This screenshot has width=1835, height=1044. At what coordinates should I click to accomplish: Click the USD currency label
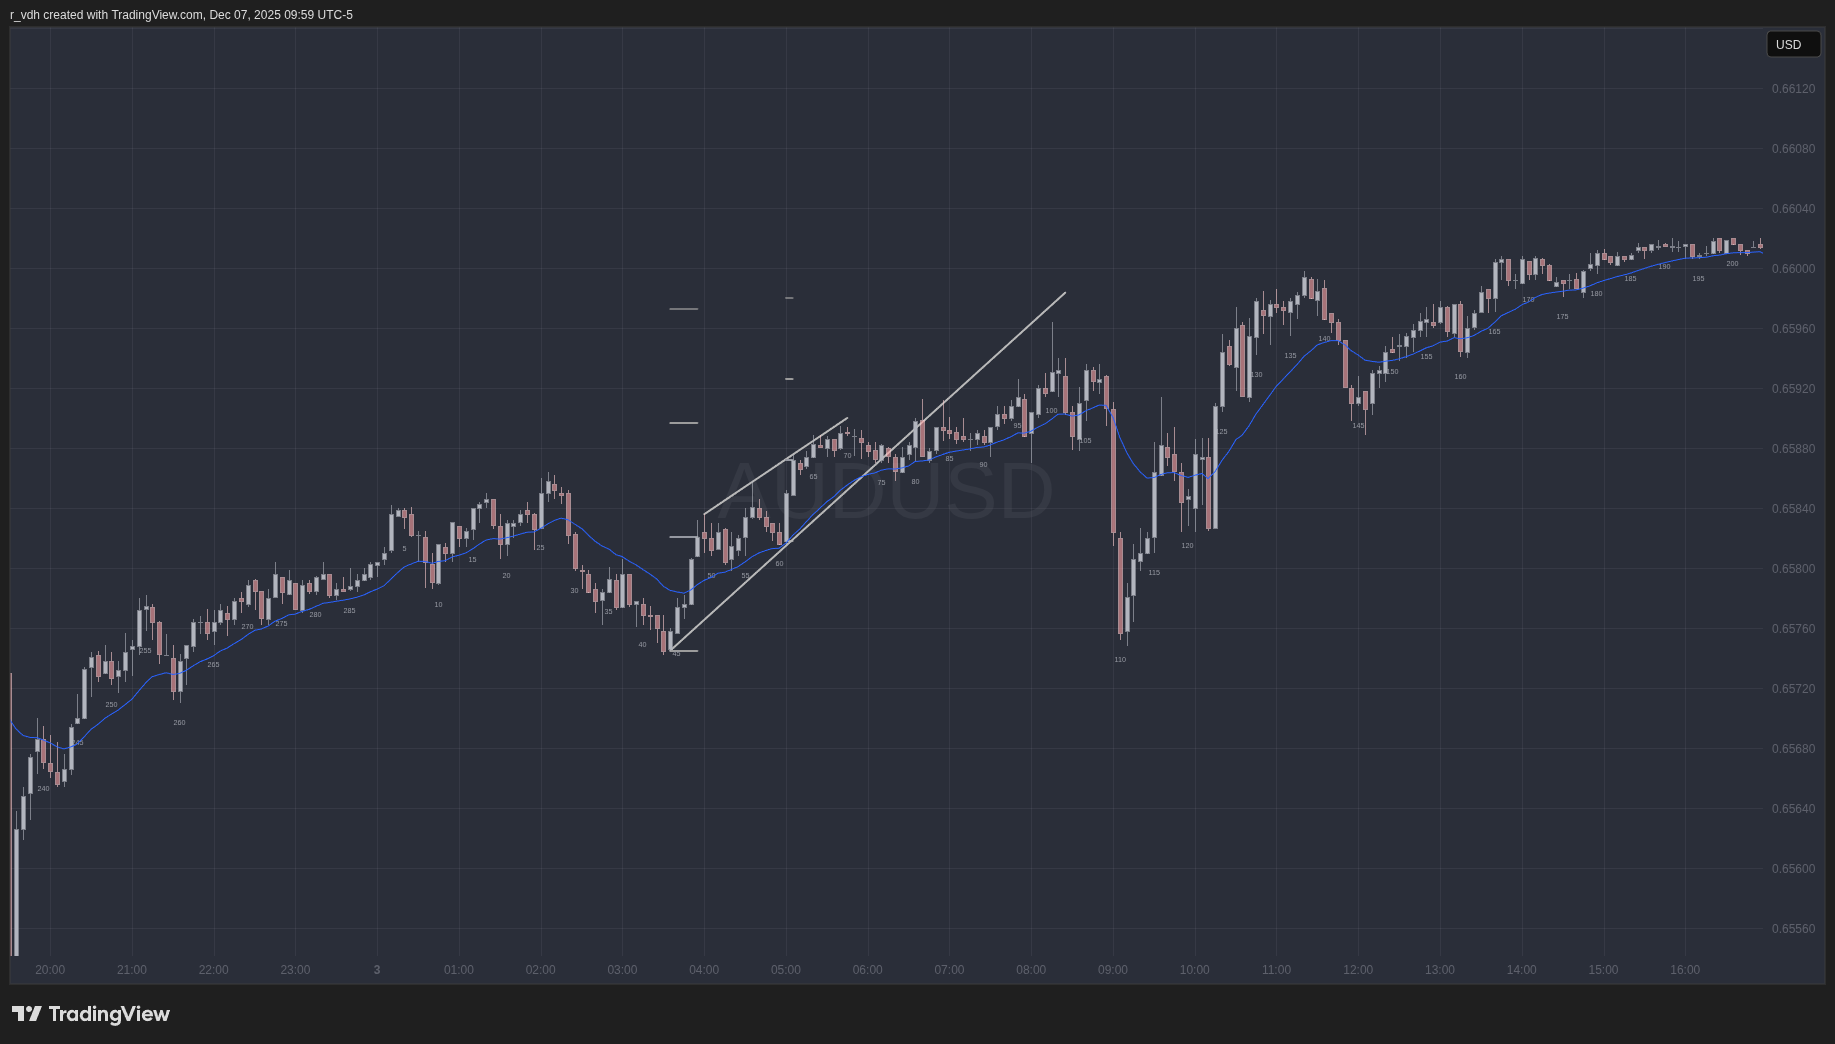pyautogui.click(x=1788, y=45)
